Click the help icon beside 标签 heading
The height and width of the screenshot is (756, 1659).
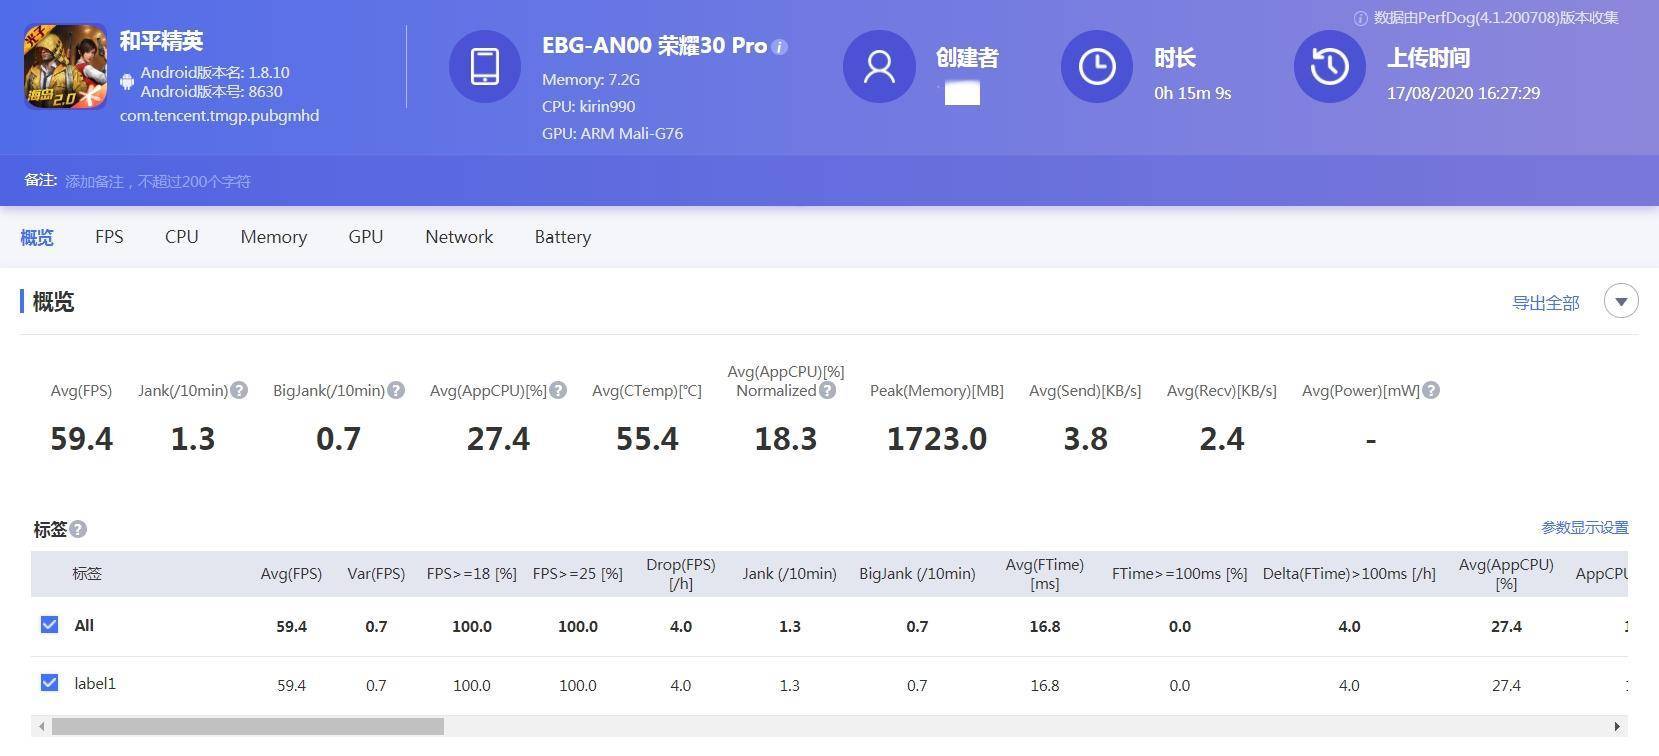tap(78, 529)
